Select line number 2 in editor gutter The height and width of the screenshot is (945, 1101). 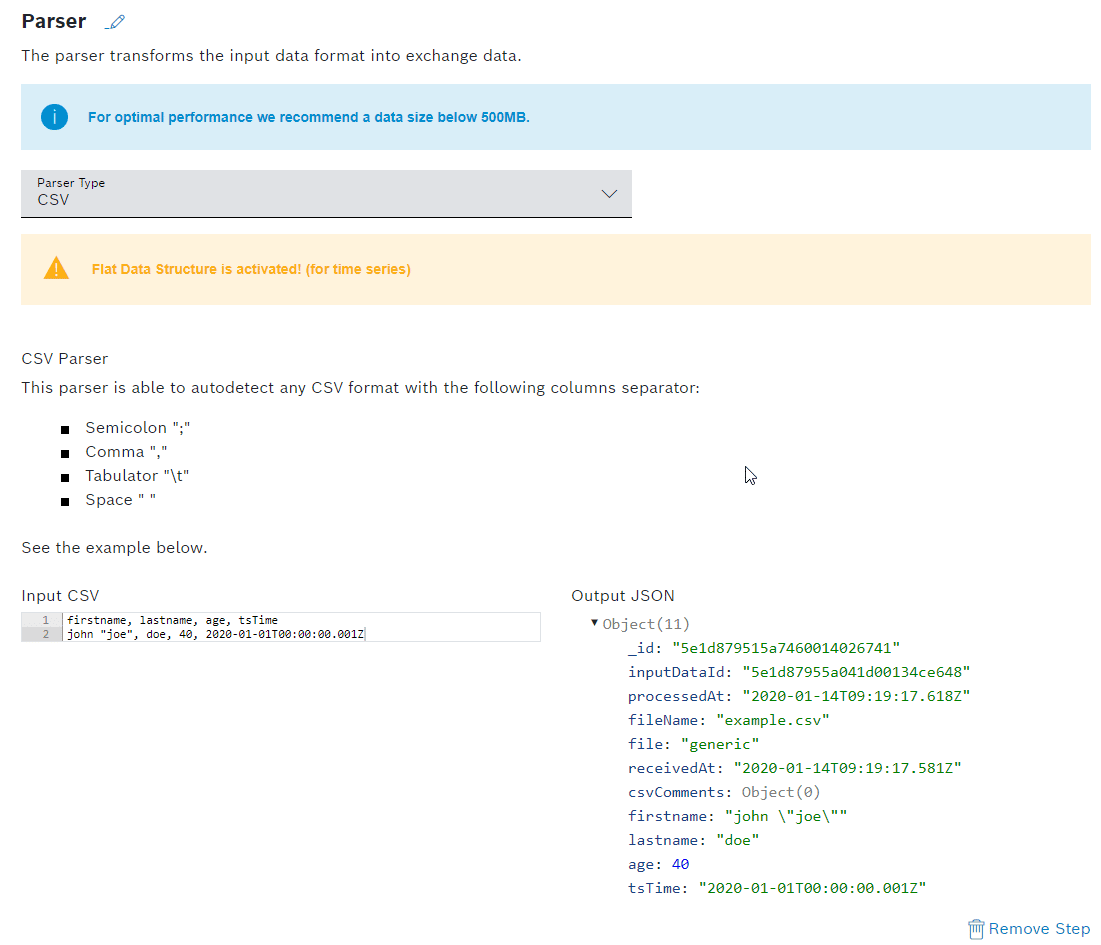coord(46,634)
